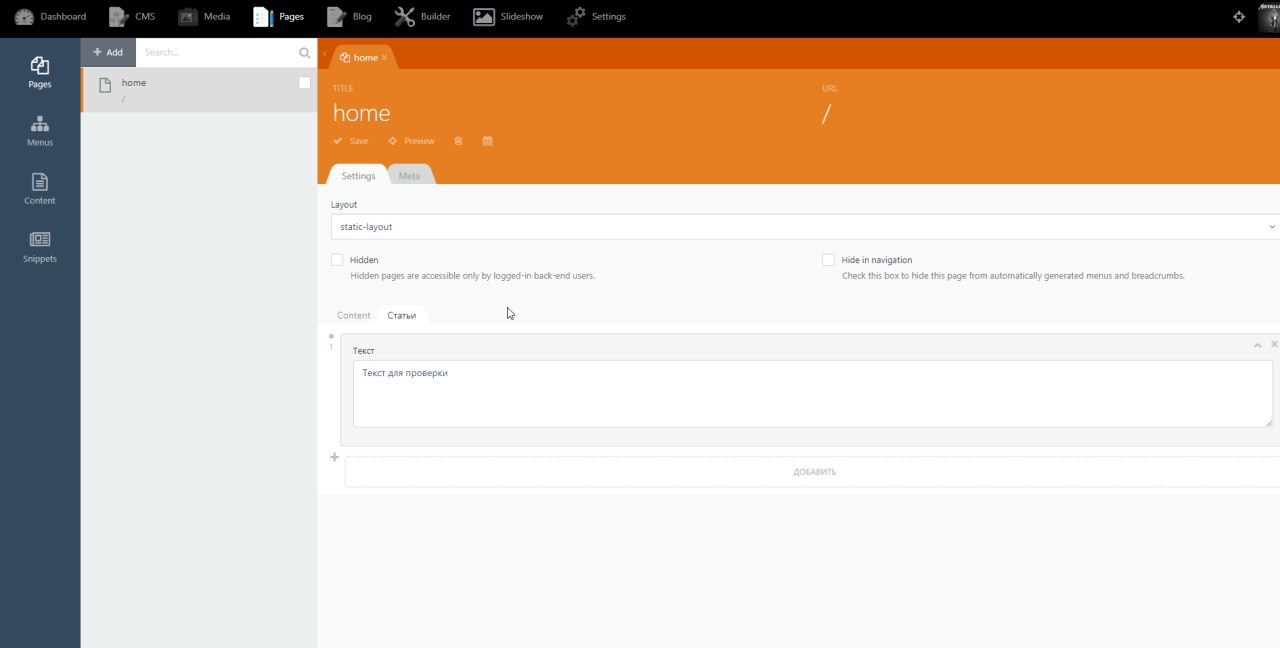Open the Layout dropdown
Screen dimensions: 1280x648
tap(805, 227)
